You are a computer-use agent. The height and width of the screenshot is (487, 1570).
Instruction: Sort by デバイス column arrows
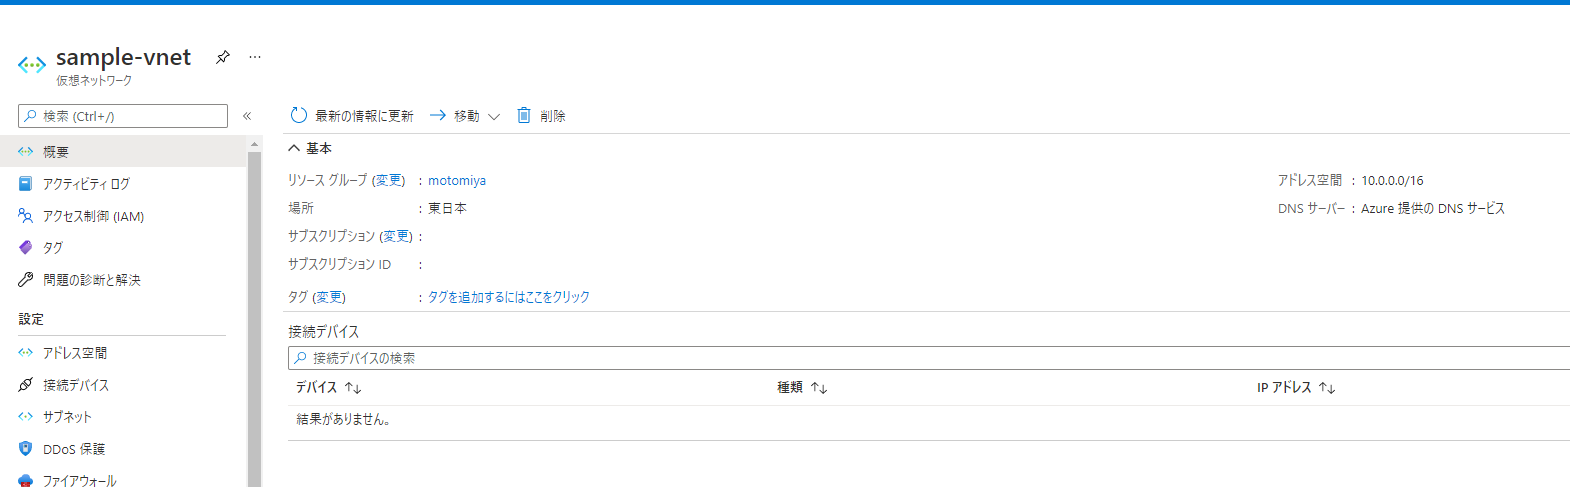pyautogui.click(x=353, y=388)
